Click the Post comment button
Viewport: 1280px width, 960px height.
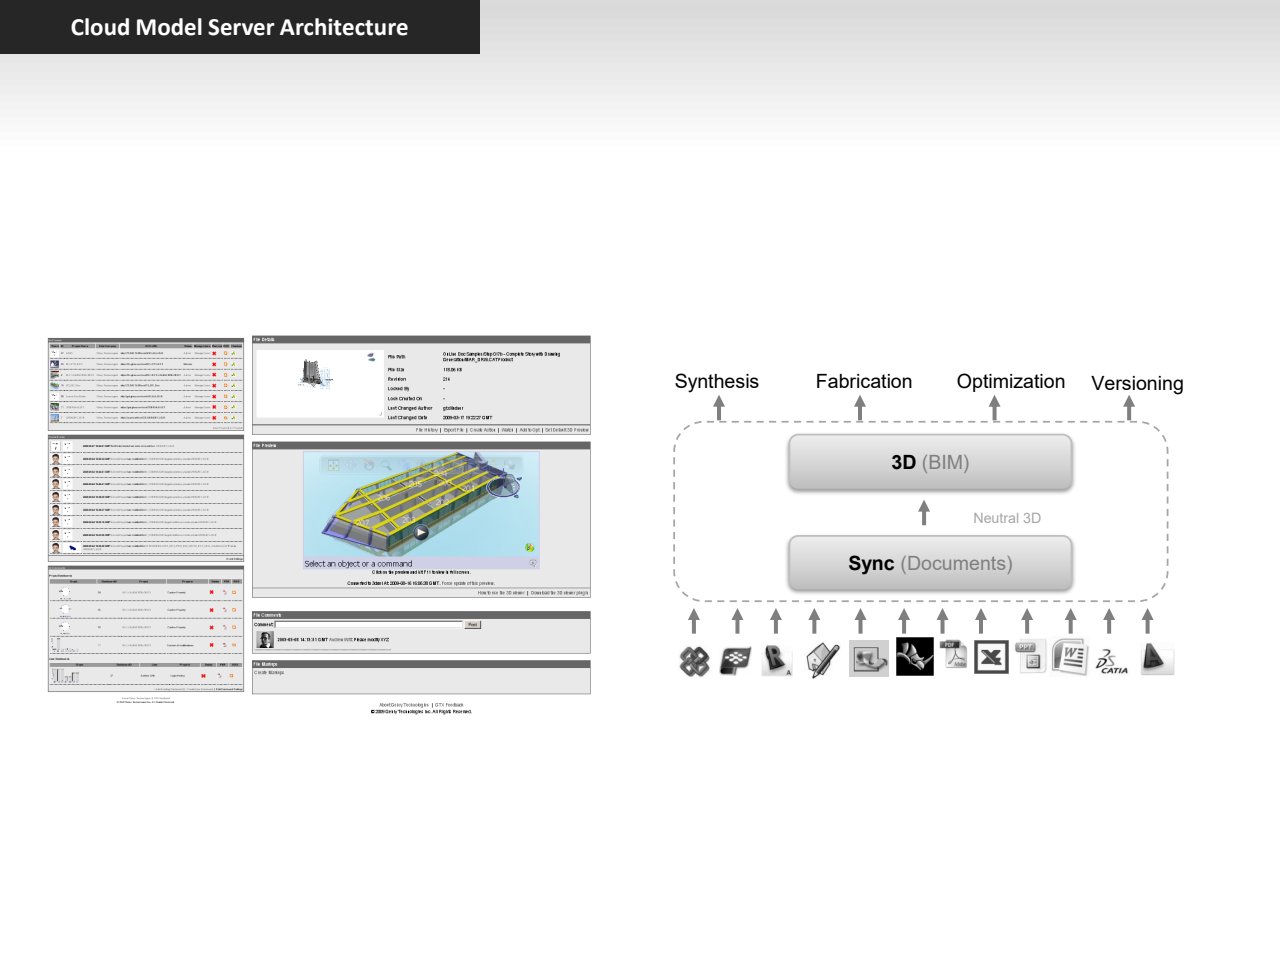pos(473,625)
